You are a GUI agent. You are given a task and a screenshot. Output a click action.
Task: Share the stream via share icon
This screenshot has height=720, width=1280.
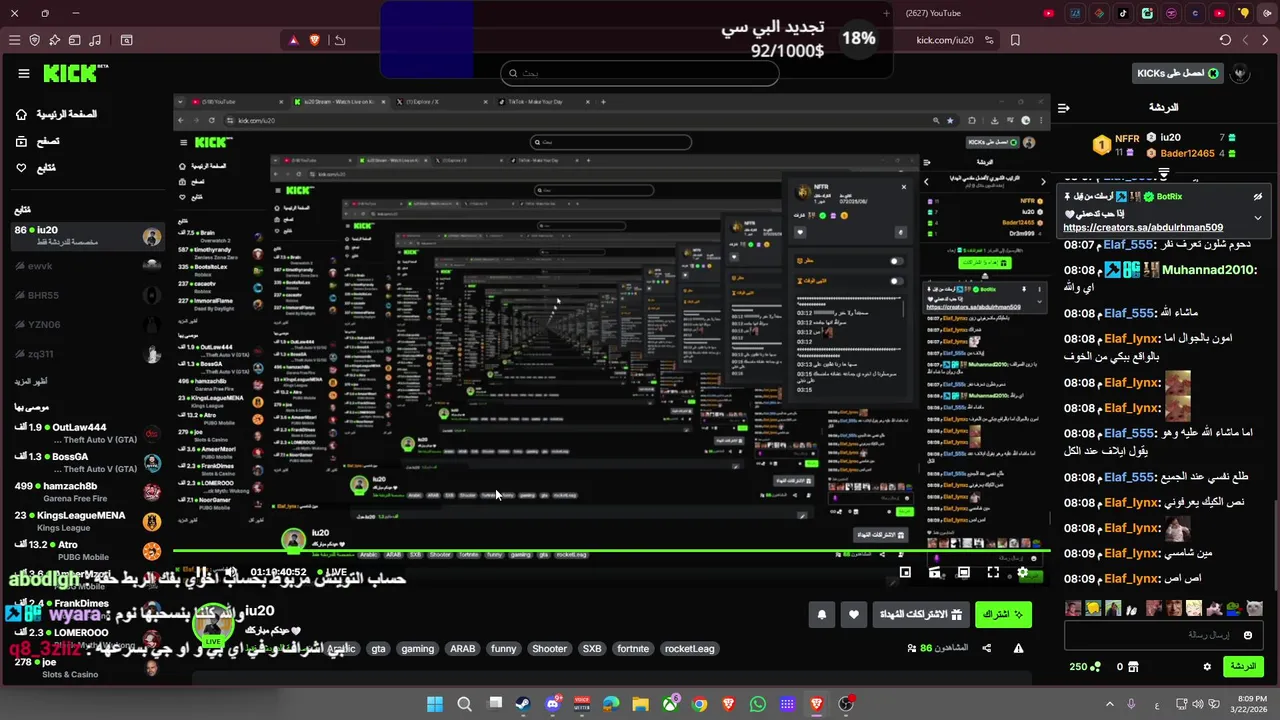987,648
